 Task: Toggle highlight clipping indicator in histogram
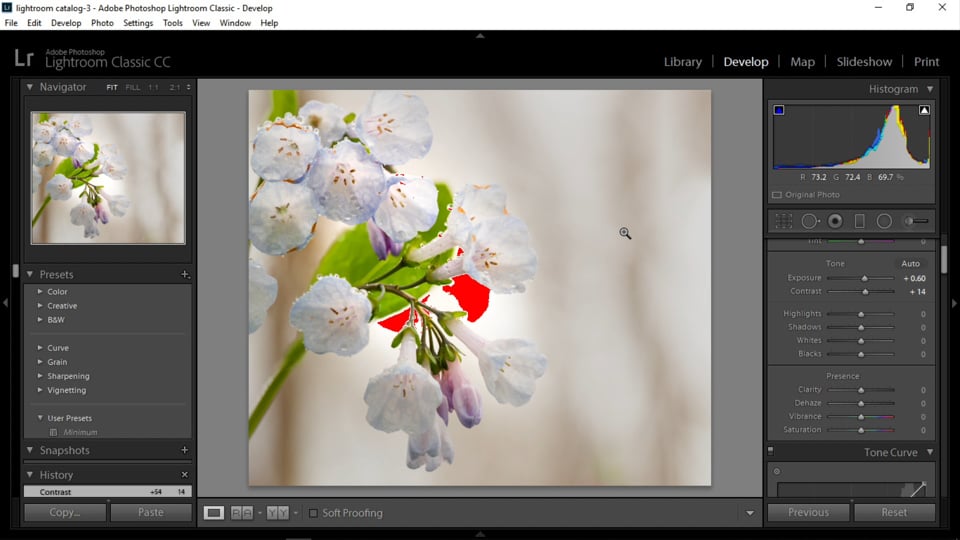[924, 110]
